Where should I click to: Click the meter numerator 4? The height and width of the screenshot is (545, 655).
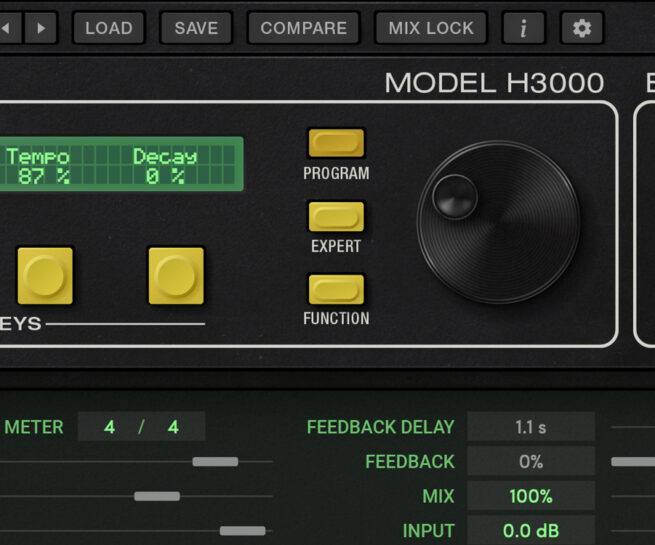pyautogui.click(x=109, y=427)
